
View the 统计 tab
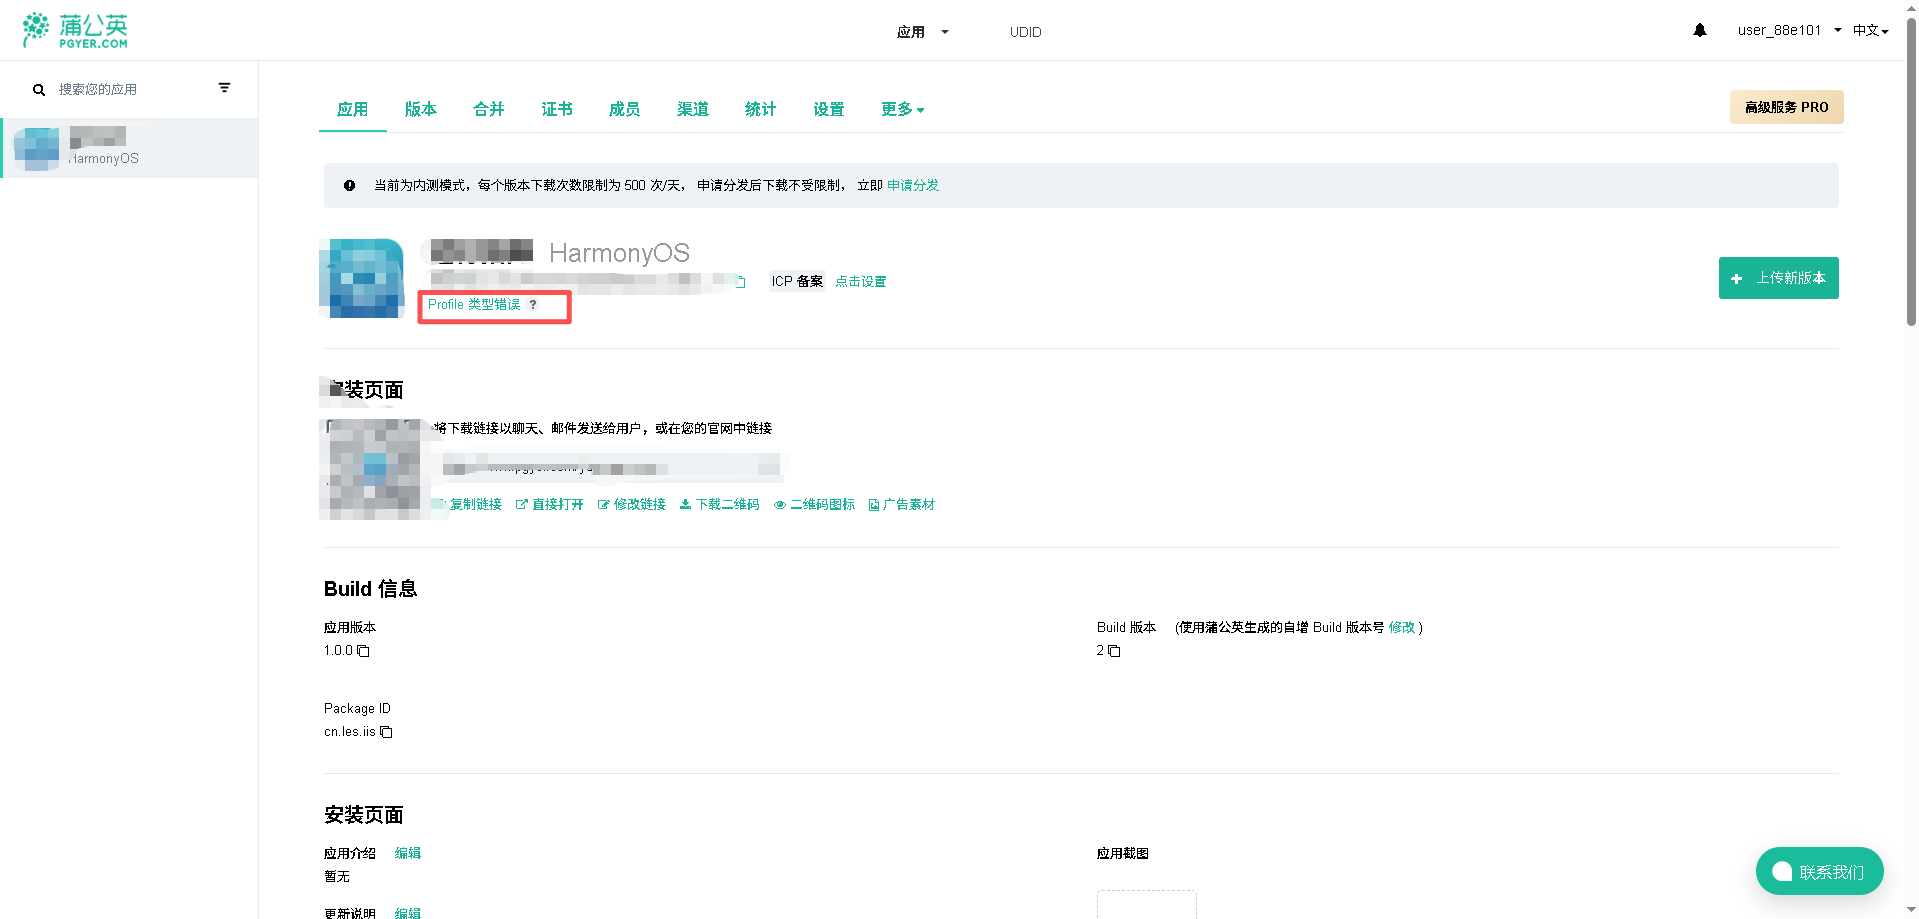(x=761, y=109)
